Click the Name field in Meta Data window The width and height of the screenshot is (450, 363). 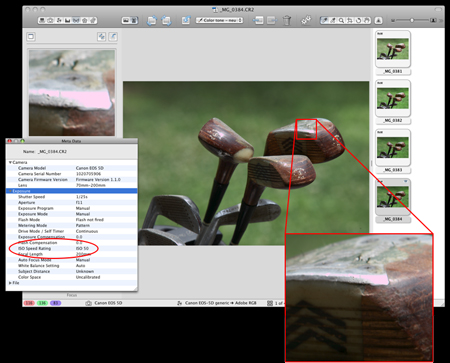tap(52, 151)
